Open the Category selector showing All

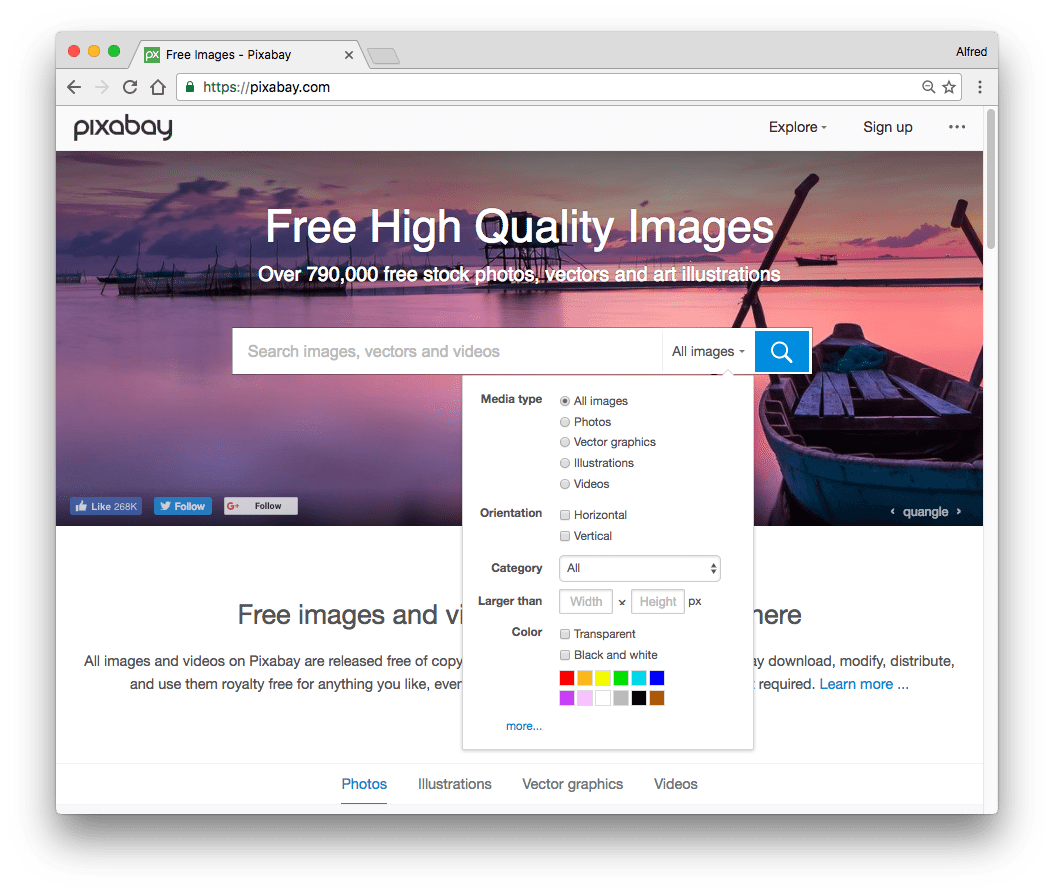coord(640,568)
